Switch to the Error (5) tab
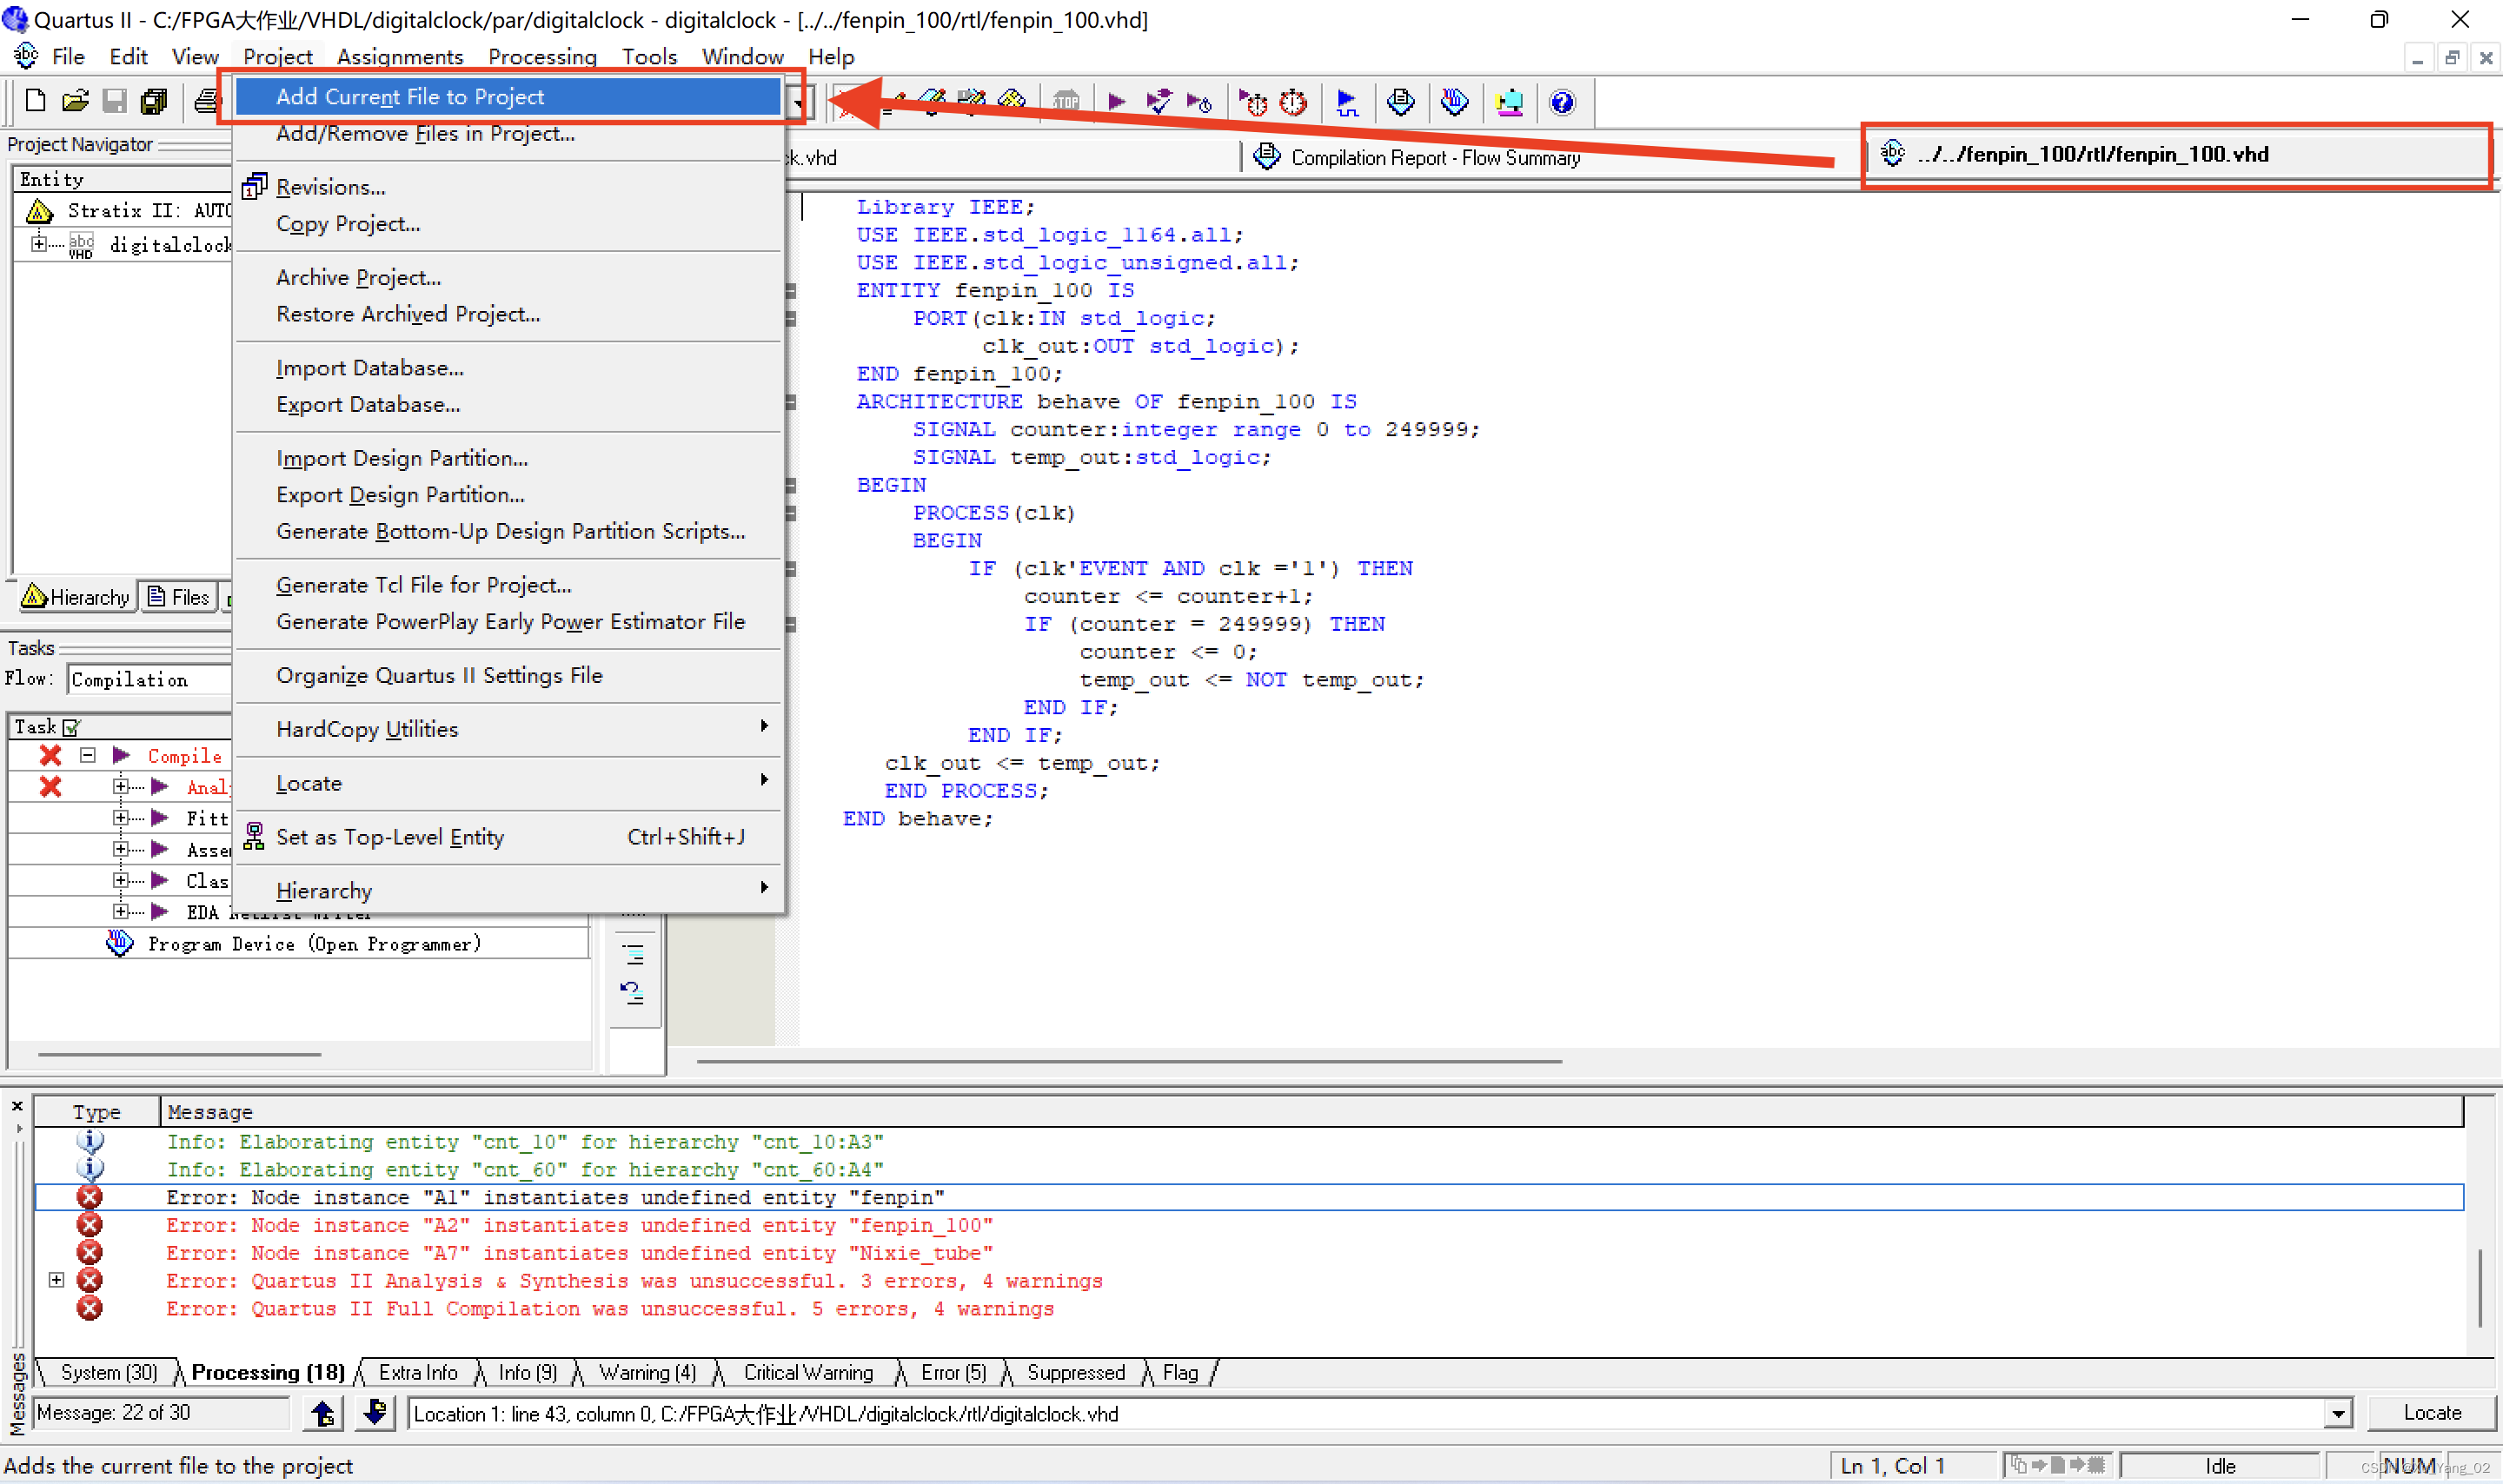 (x=953, y=1372)
